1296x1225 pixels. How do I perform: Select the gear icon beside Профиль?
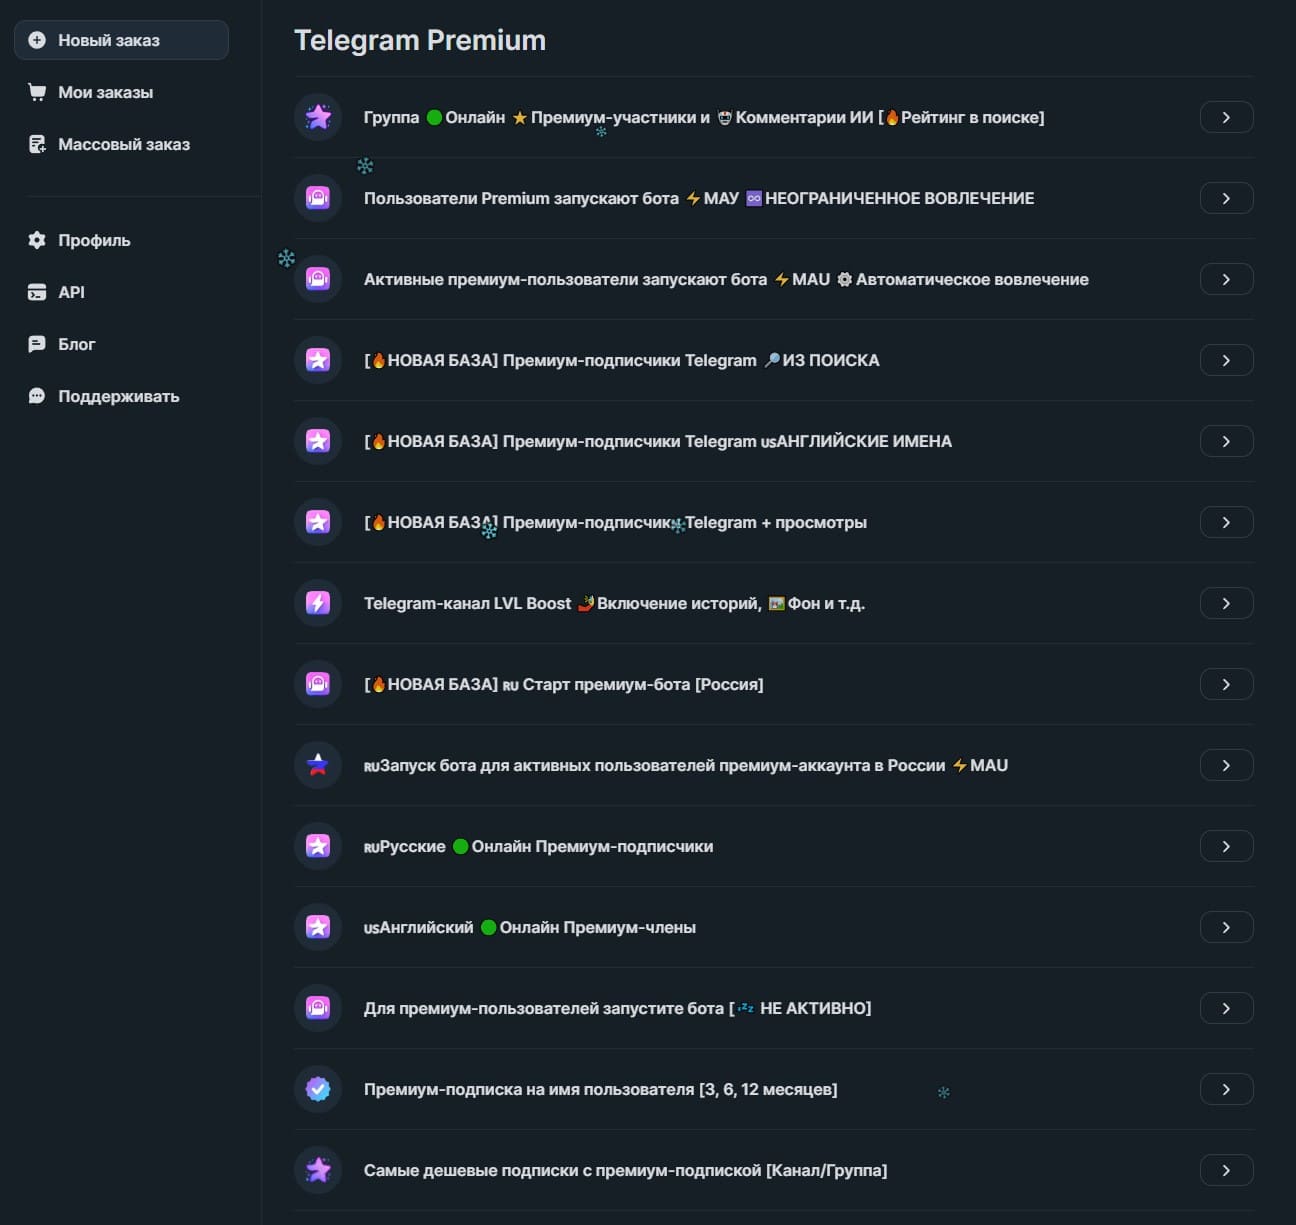tap(37, 240)
